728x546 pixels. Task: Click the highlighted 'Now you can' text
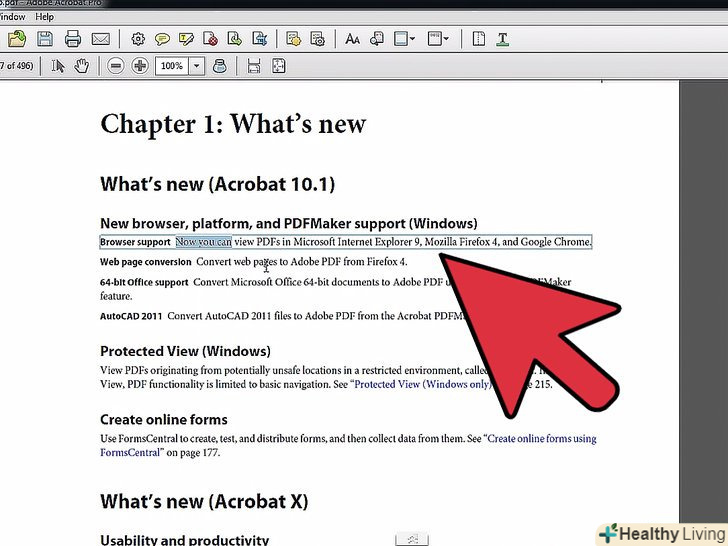pos(203,242)
